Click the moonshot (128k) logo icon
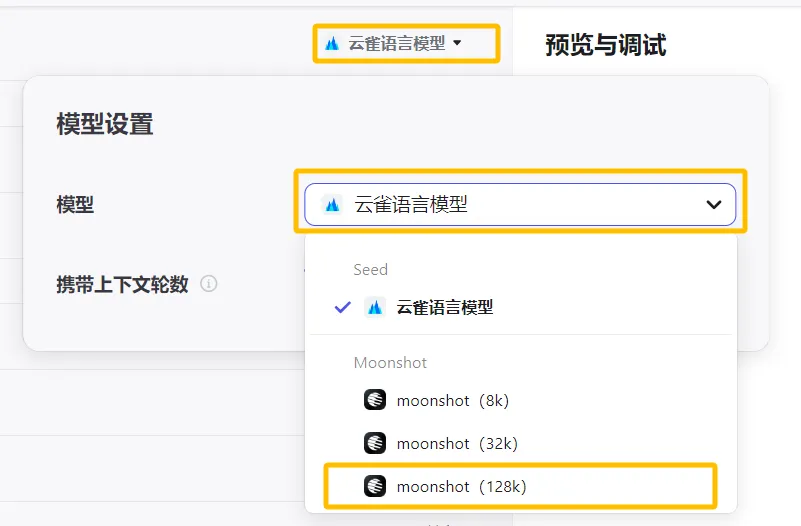The image size is (801, 526). 375,486
